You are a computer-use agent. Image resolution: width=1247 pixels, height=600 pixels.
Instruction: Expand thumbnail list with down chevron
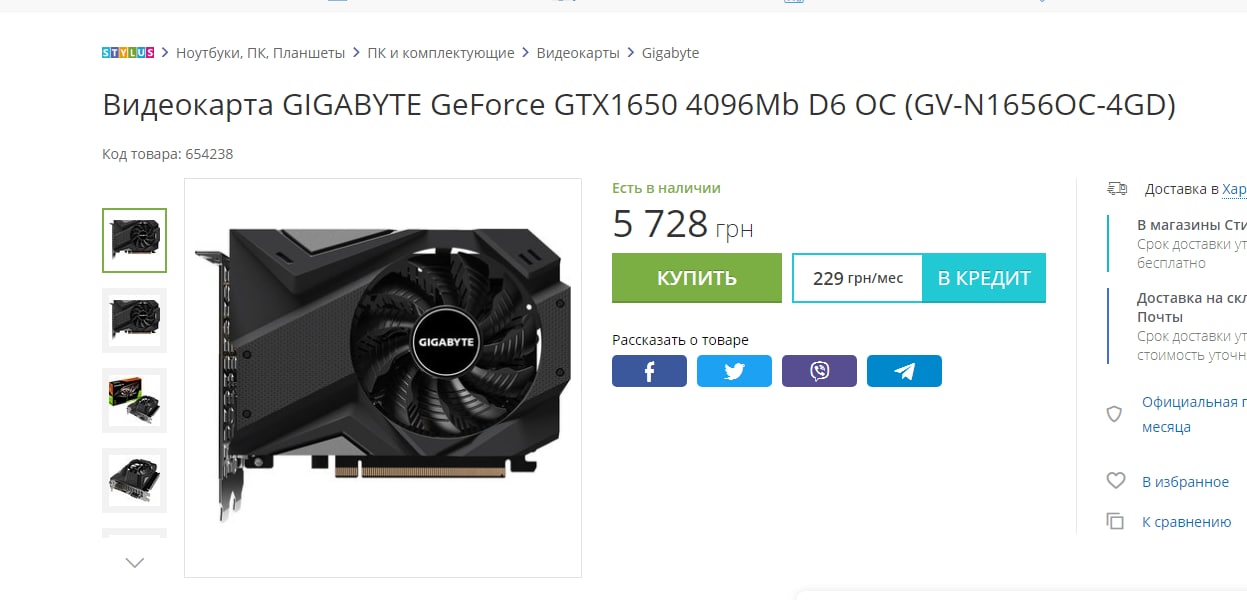point(135,563)
